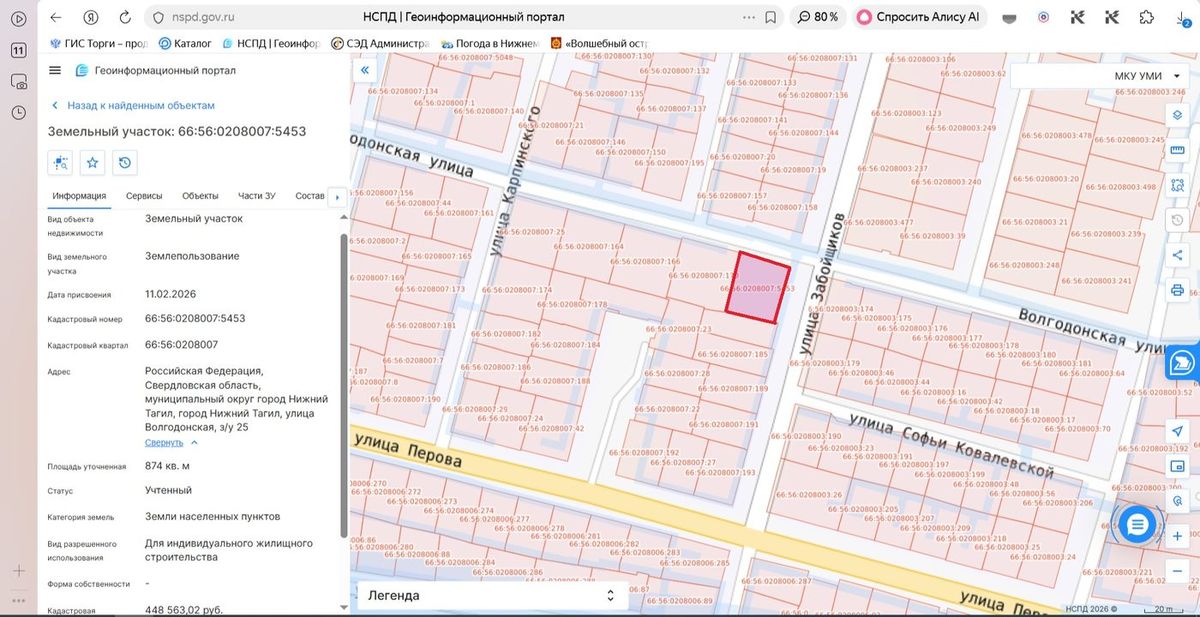Go back with browser arrow
The height and width of the screenshot is (617, 1200).
(55, 17)
